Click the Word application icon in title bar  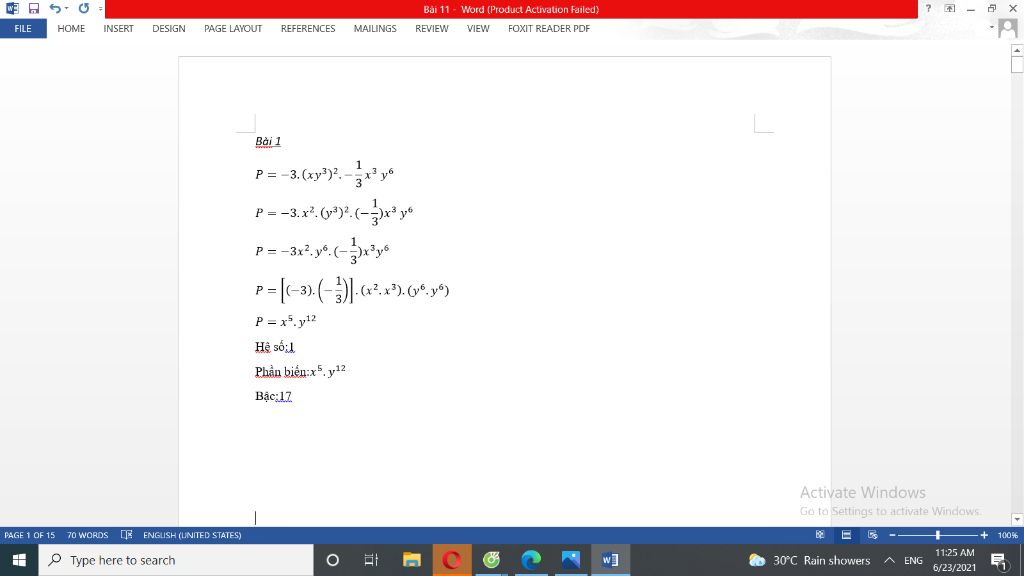12,8
